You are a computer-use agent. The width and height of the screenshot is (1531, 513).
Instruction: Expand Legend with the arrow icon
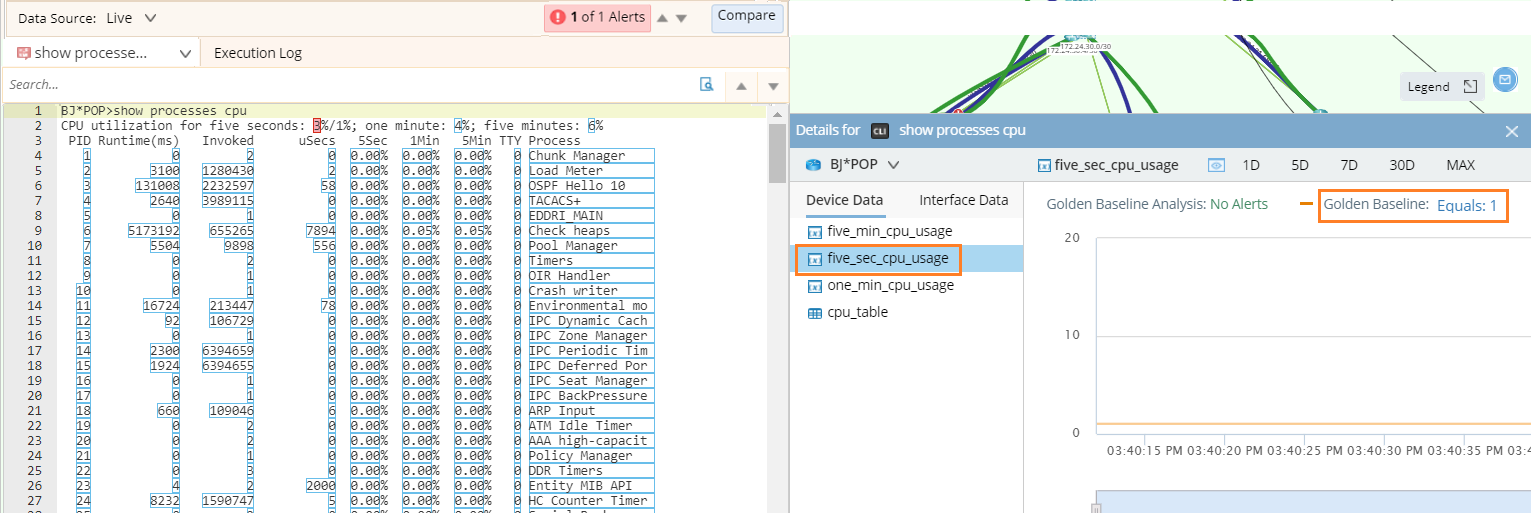[x=1470, y=87]
